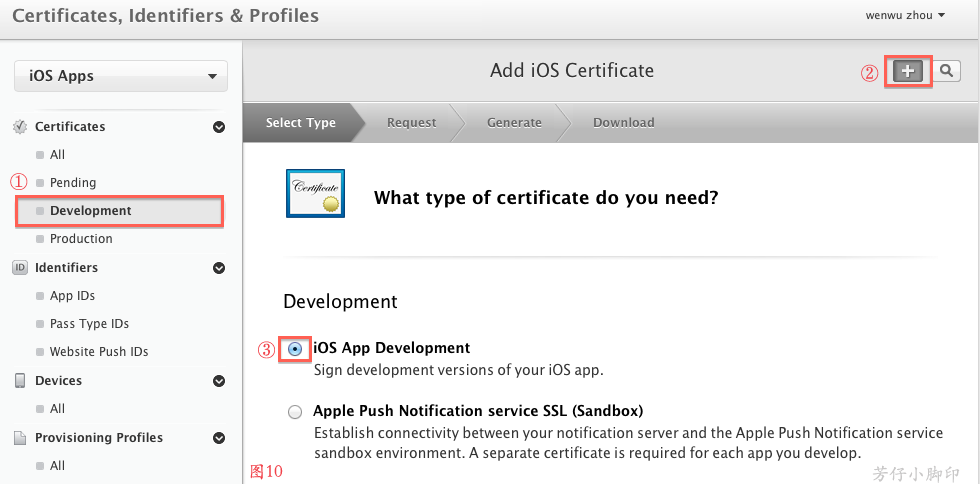Open All under Devices
The width and height of the screenshot is (980, 484).
point(57,409)
